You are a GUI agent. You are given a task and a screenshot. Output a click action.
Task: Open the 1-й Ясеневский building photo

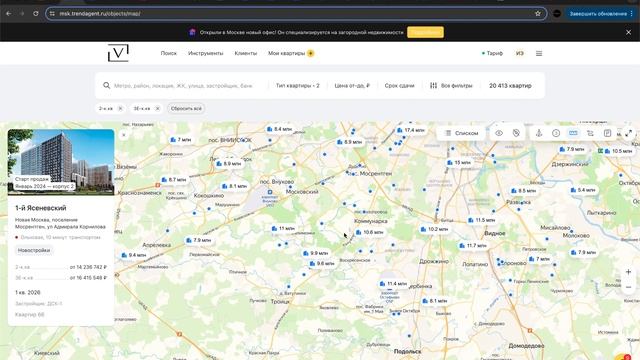click(x=61, y=162)
